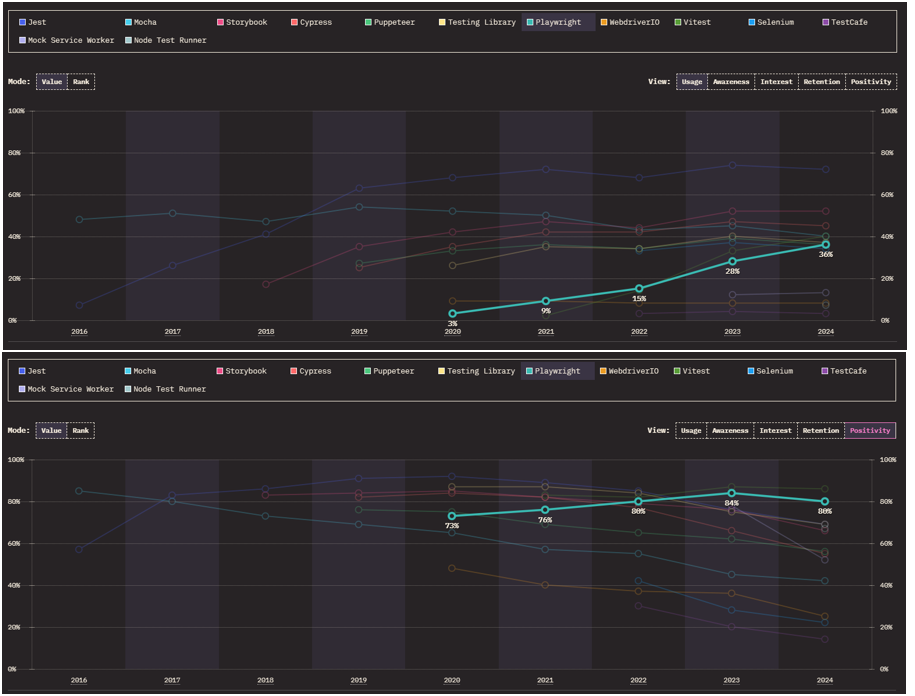Click Playwright 15% data point for 2022

pos(640,288)
